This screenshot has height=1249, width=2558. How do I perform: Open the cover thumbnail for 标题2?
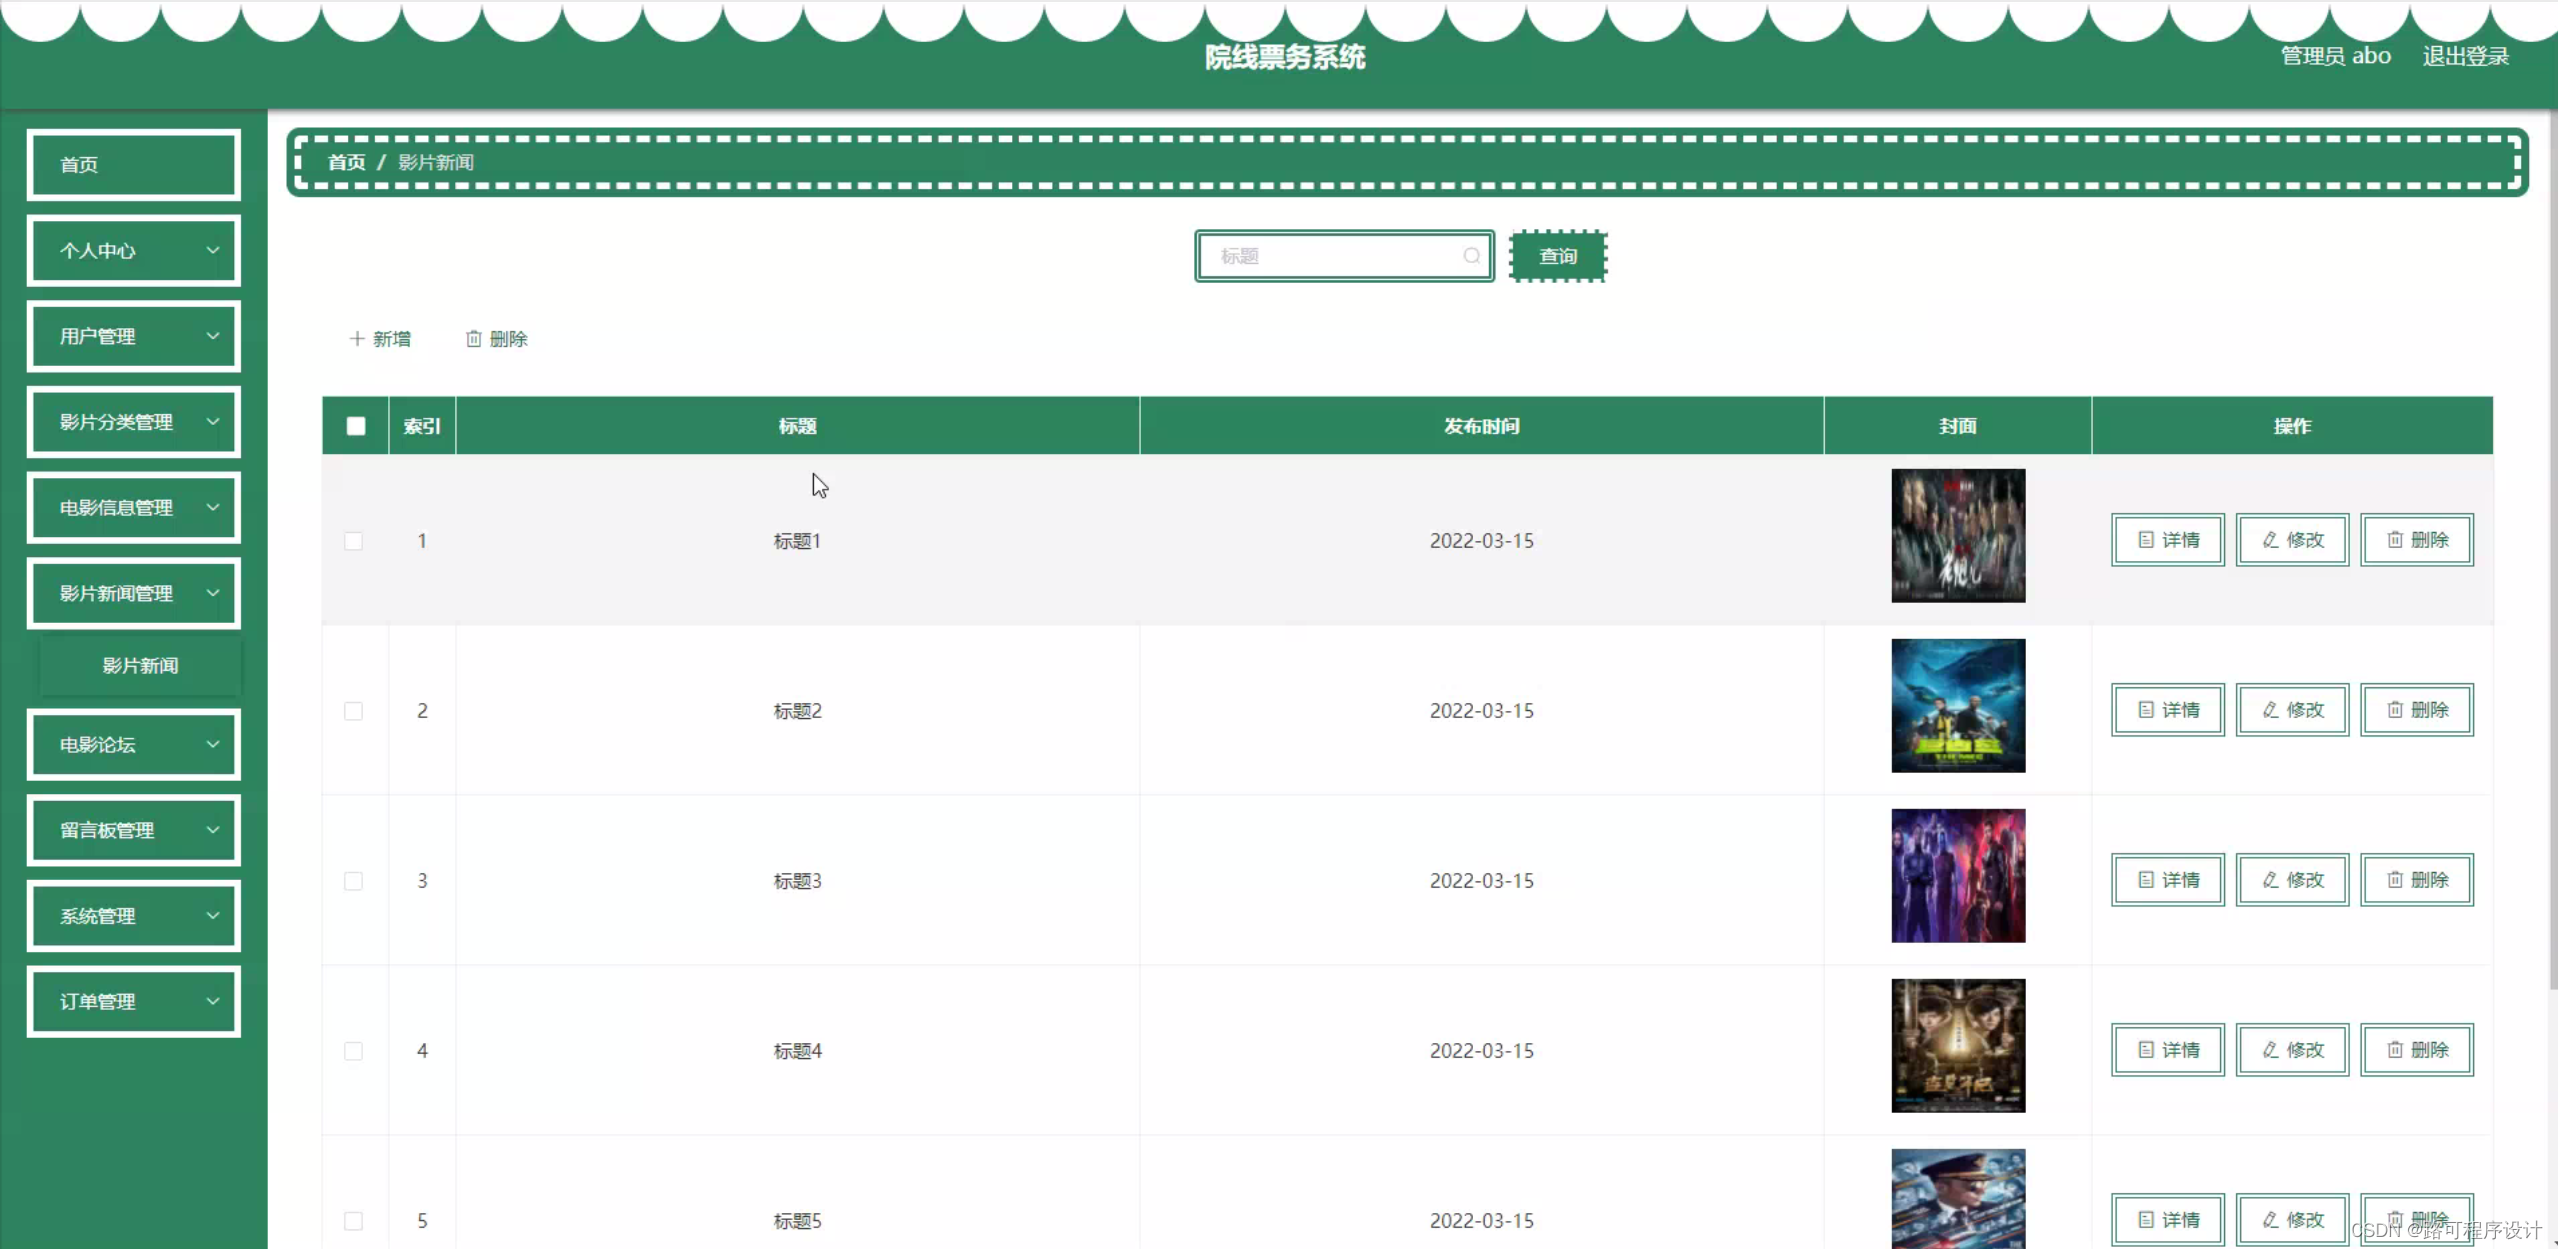1957,706
